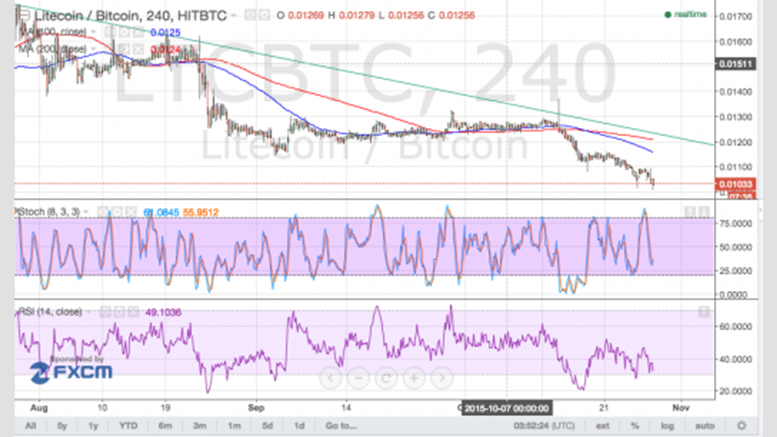Select the 6m date range

point(165,426)
